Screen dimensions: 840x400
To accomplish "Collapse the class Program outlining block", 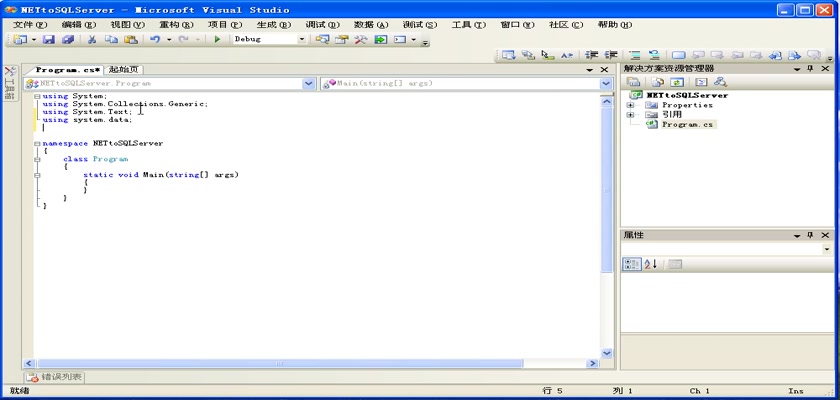I will [37, 159].
